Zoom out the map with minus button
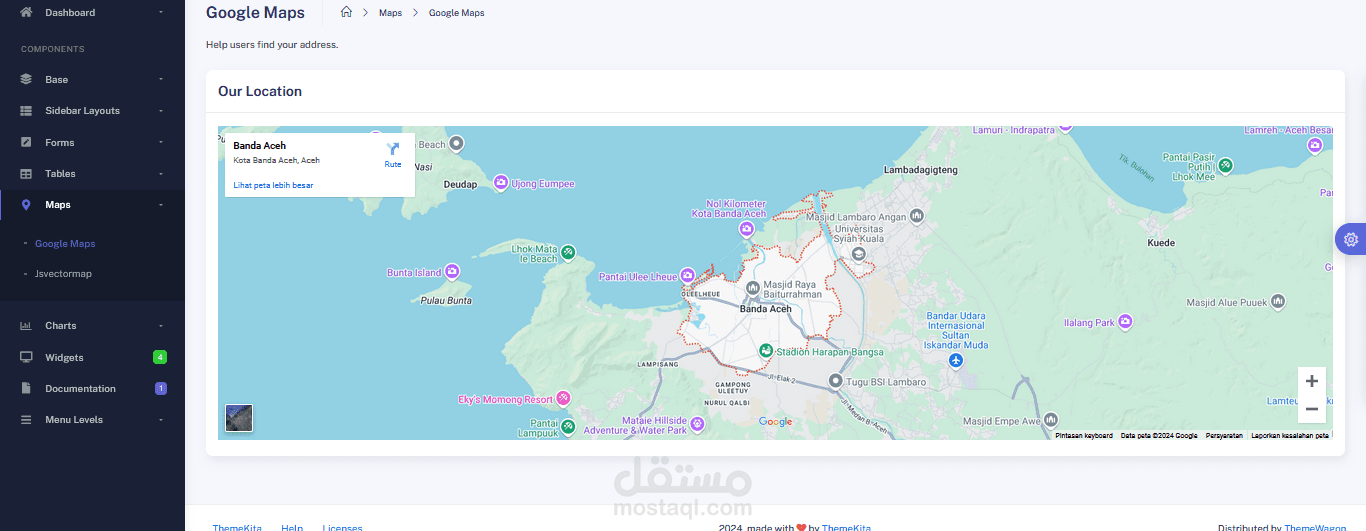 click(x=1312, y=409)
